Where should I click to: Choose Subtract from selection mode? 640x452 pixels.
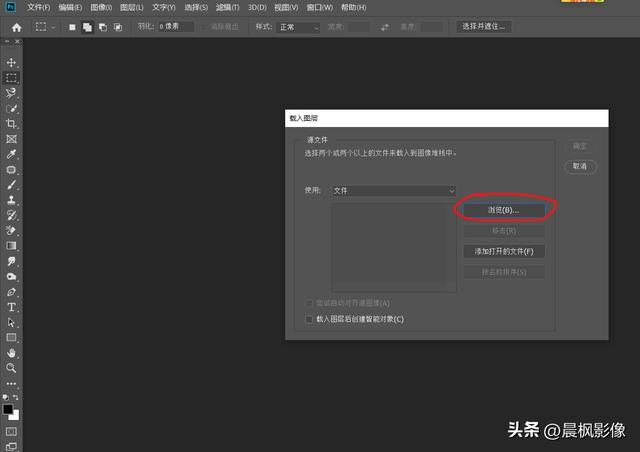click(x=102, y=27)
